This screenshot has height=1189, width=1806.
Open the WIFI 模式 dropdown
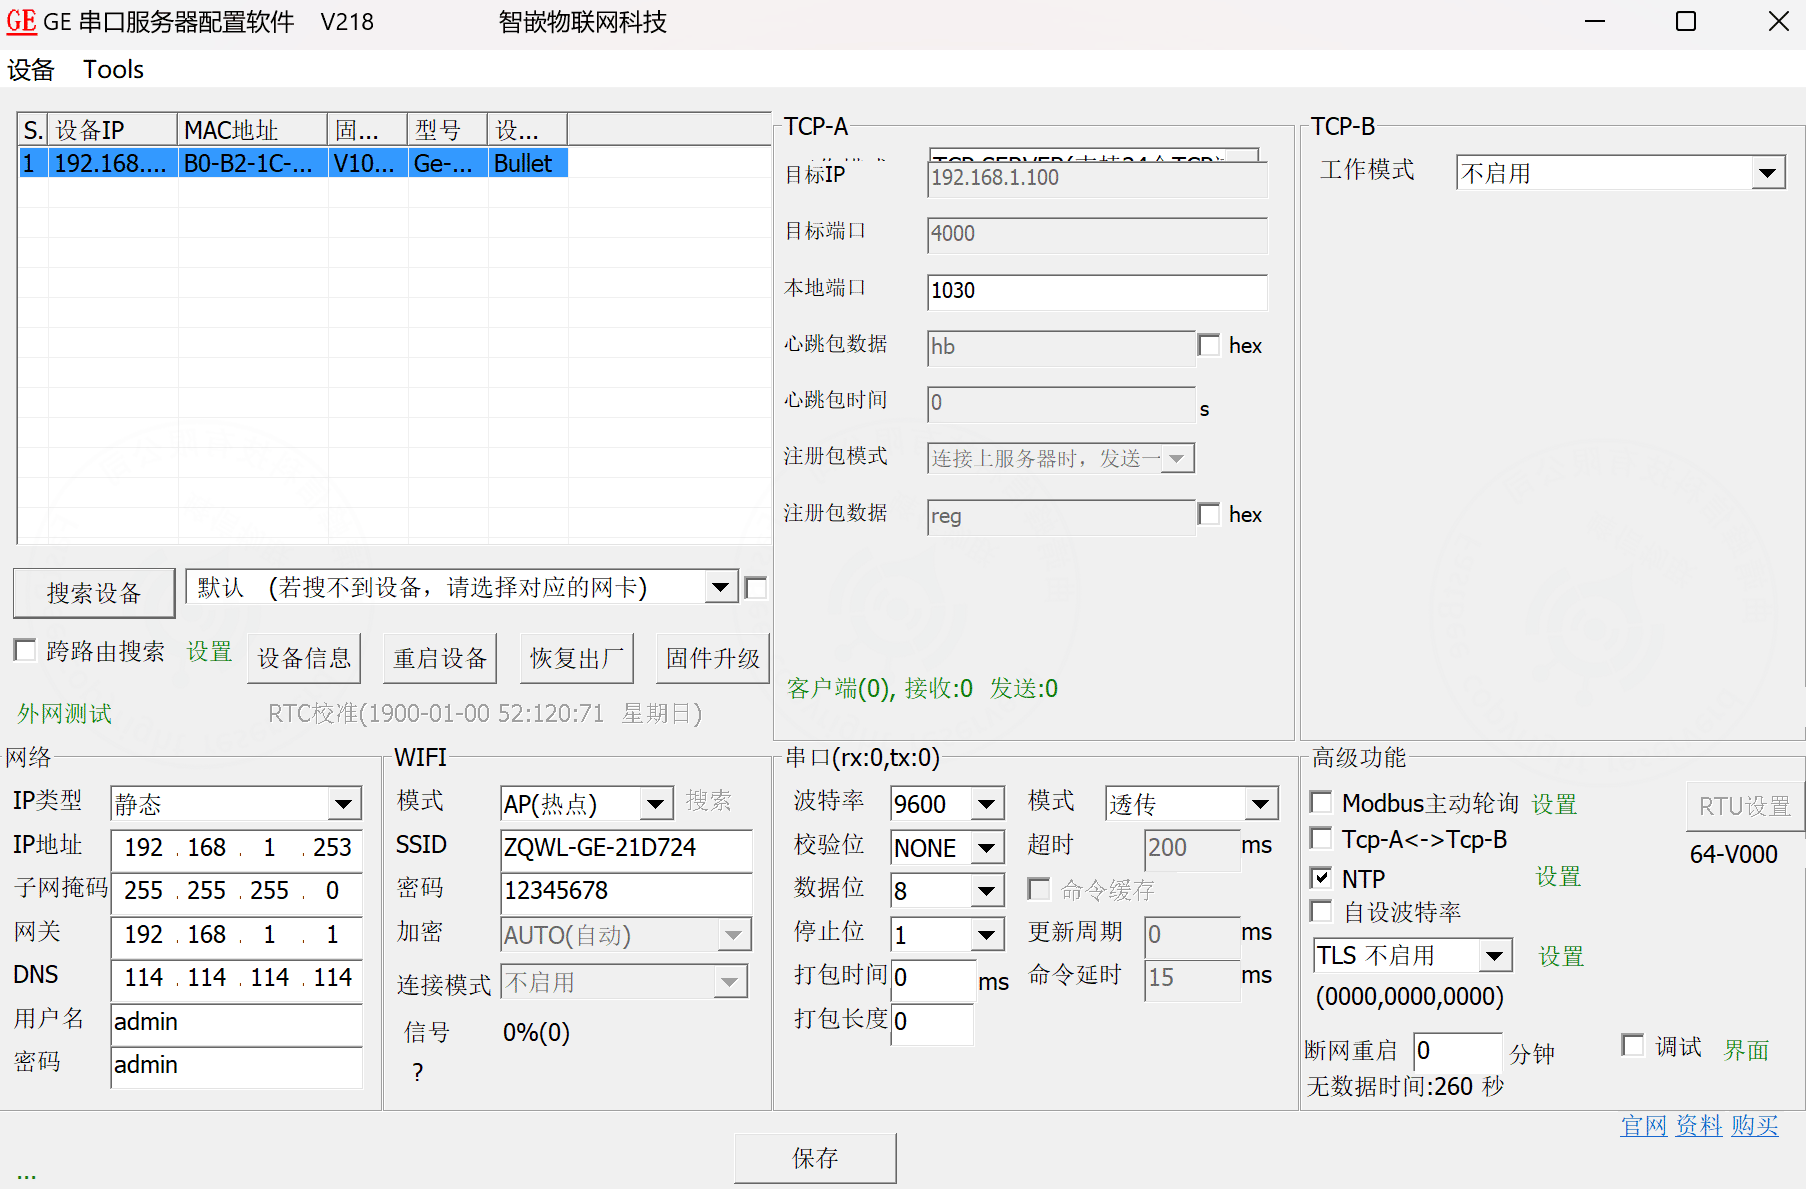656,803
